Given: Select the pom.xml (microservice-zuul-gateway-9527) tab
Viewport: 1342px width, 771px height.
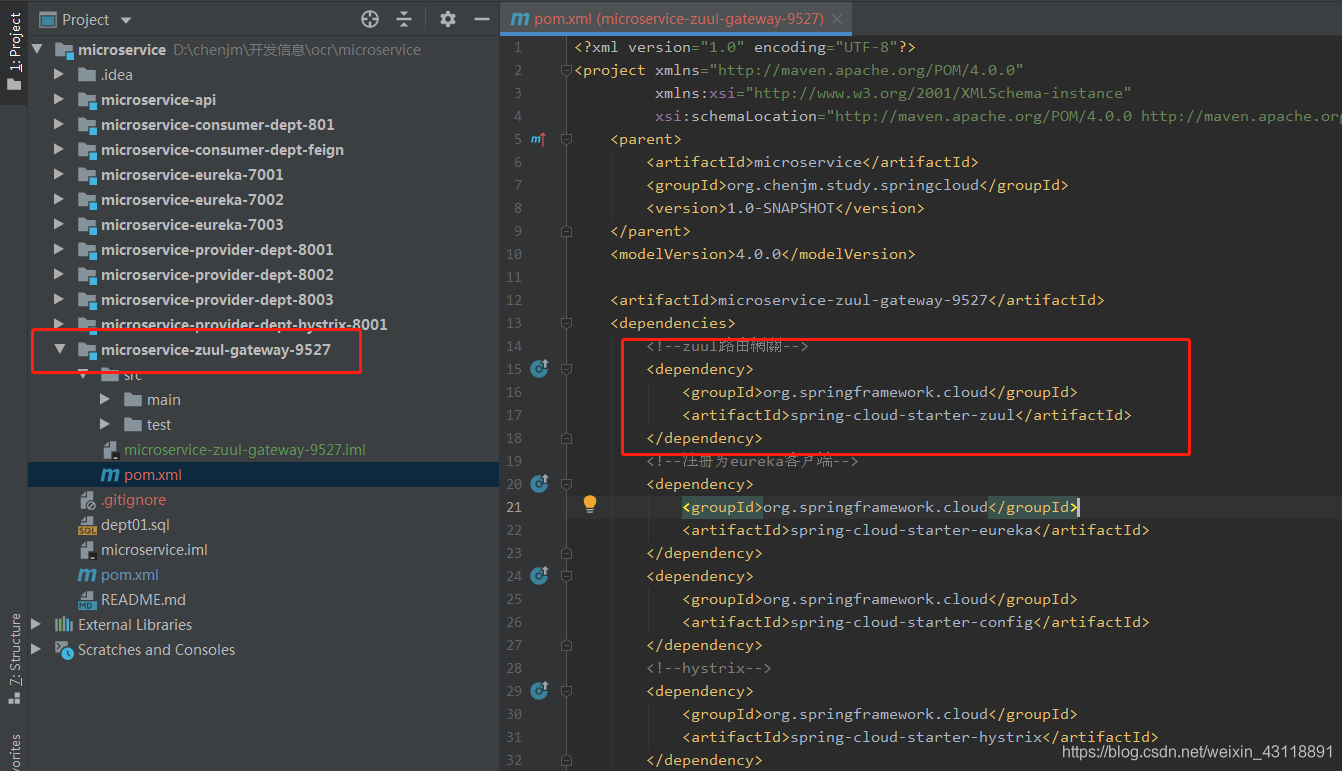Looking at the screenshot, I should pos(676,19).
